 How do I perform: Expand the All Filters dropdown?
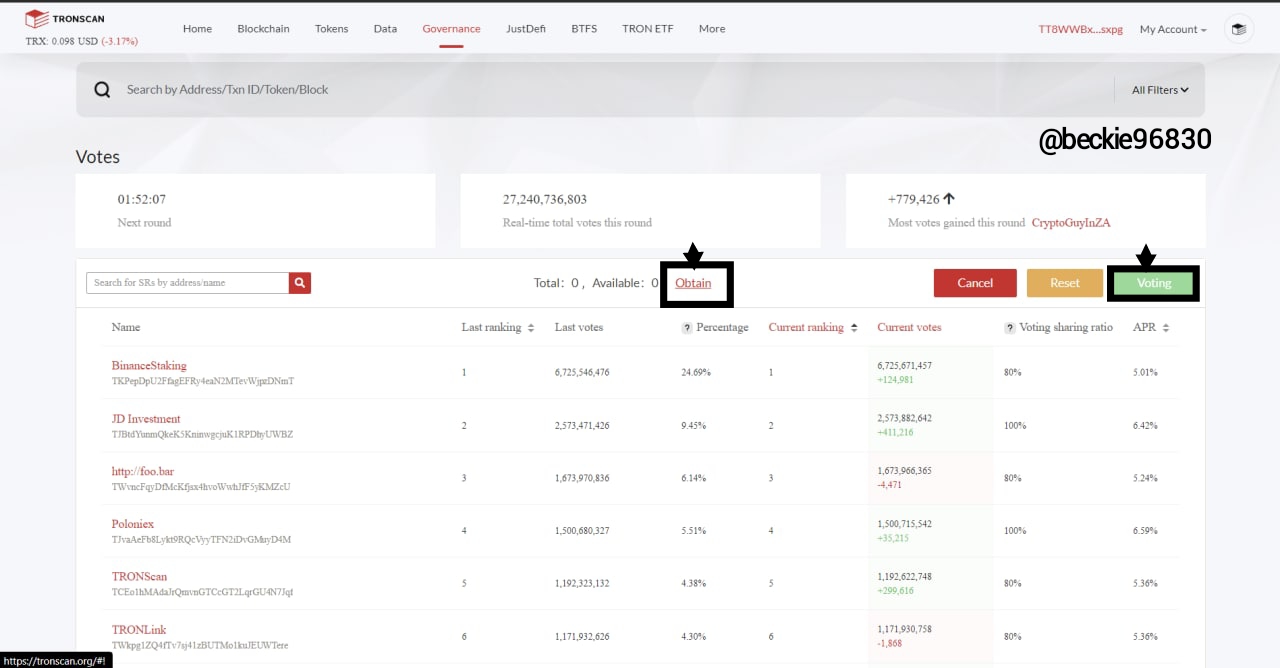point(1160,90)
